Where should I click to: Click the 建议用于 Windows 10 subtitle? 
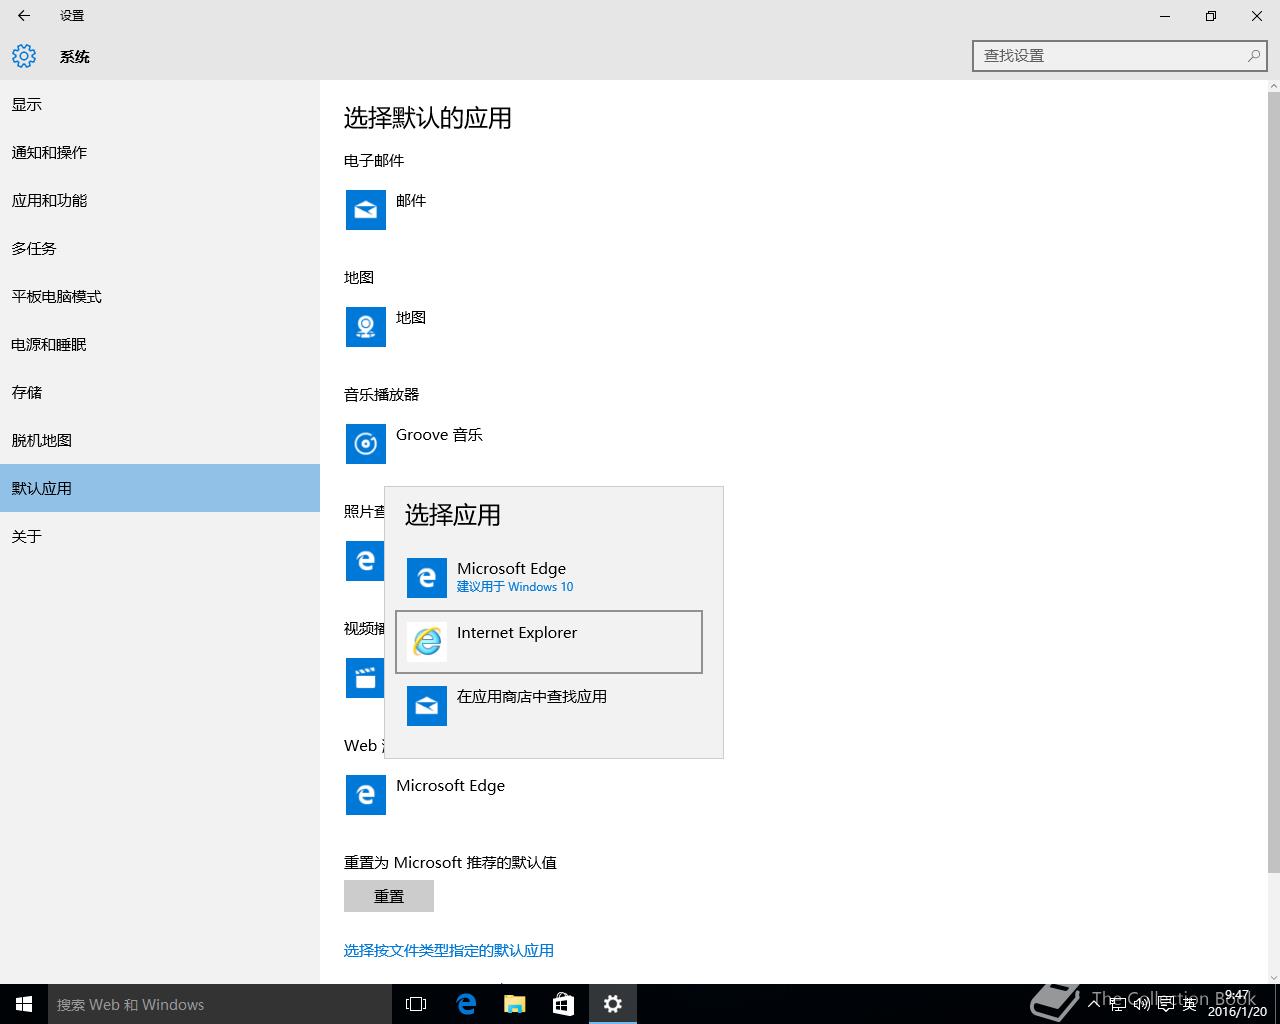(x=515, y=587)
